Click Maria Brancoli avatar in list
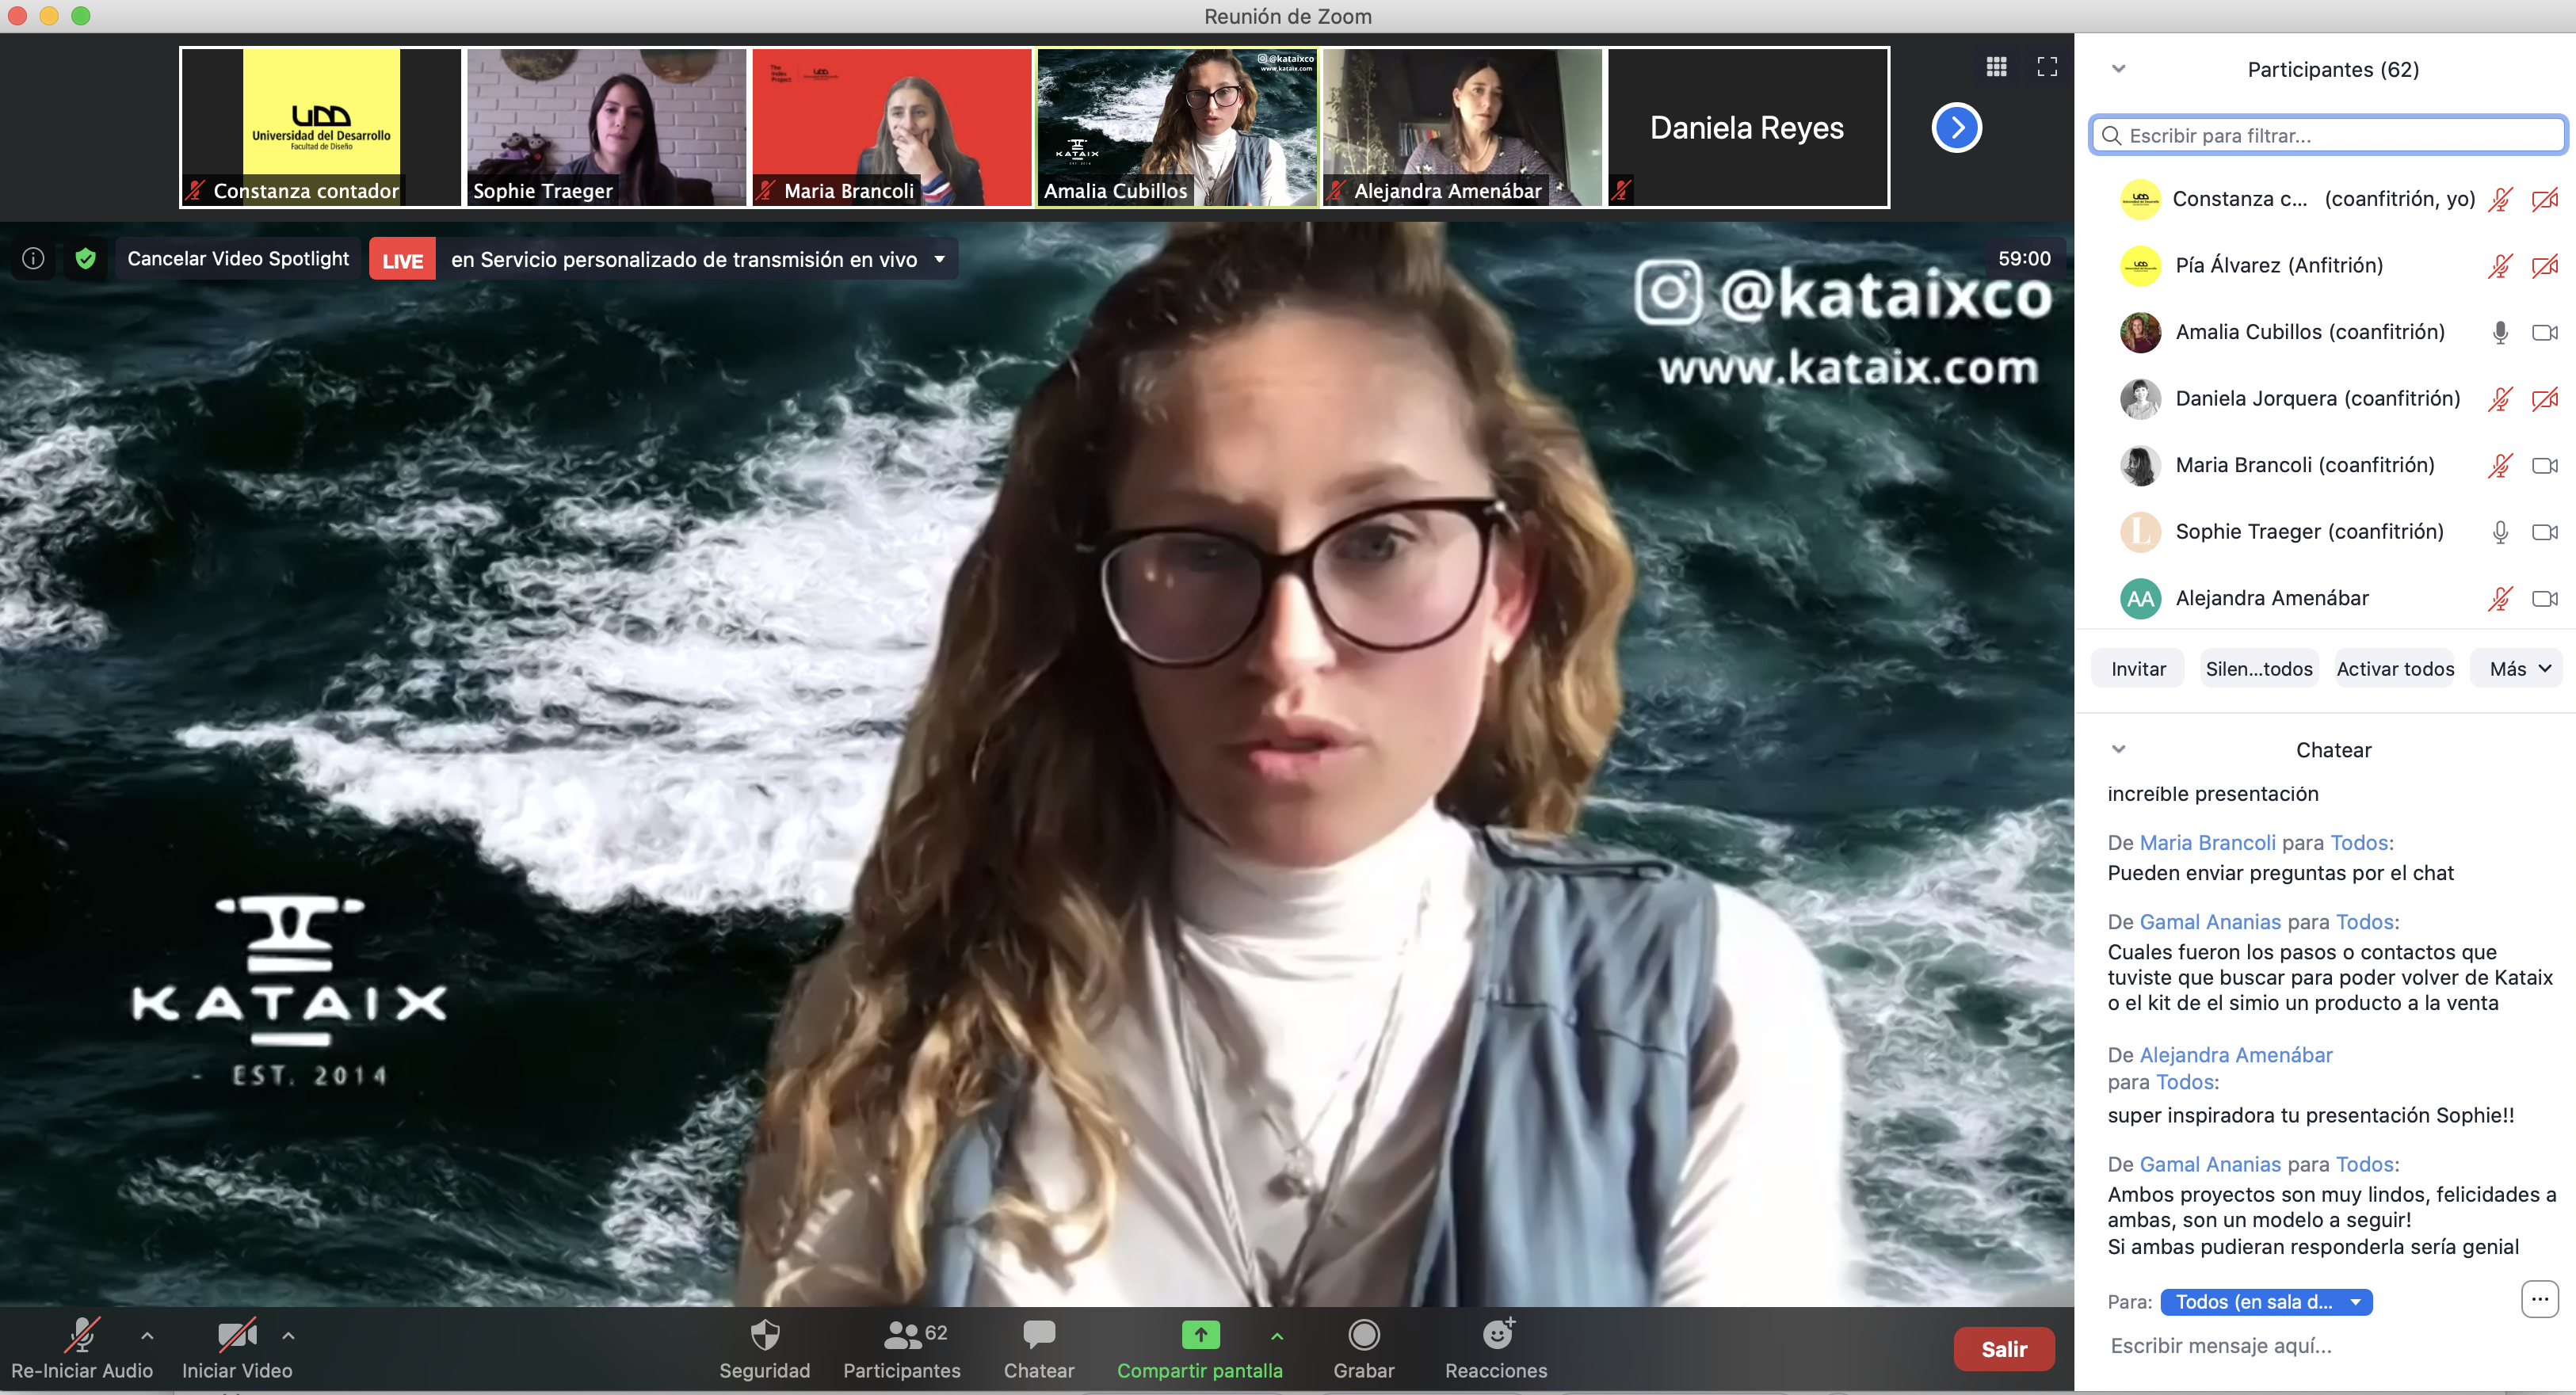2576x1395 pixels. pyautogui.click(x=2140, y=466)
